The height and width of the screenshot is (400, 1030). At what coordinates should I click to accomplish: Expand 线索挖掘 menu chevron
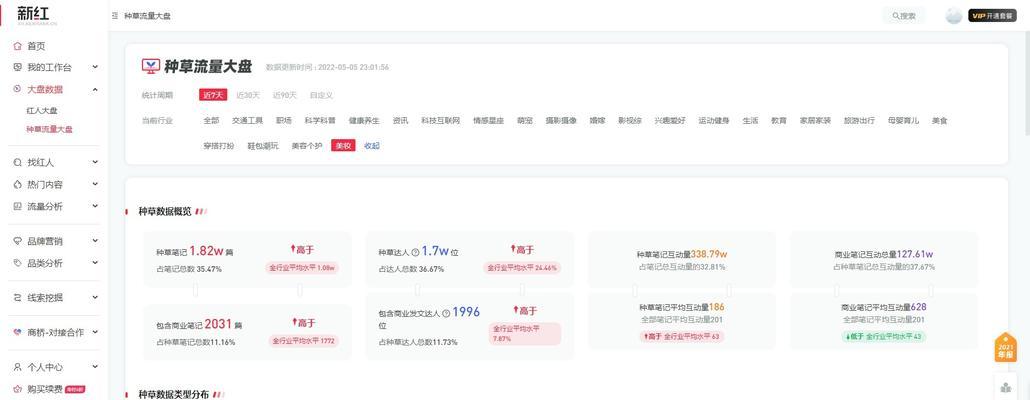[95, 298]
